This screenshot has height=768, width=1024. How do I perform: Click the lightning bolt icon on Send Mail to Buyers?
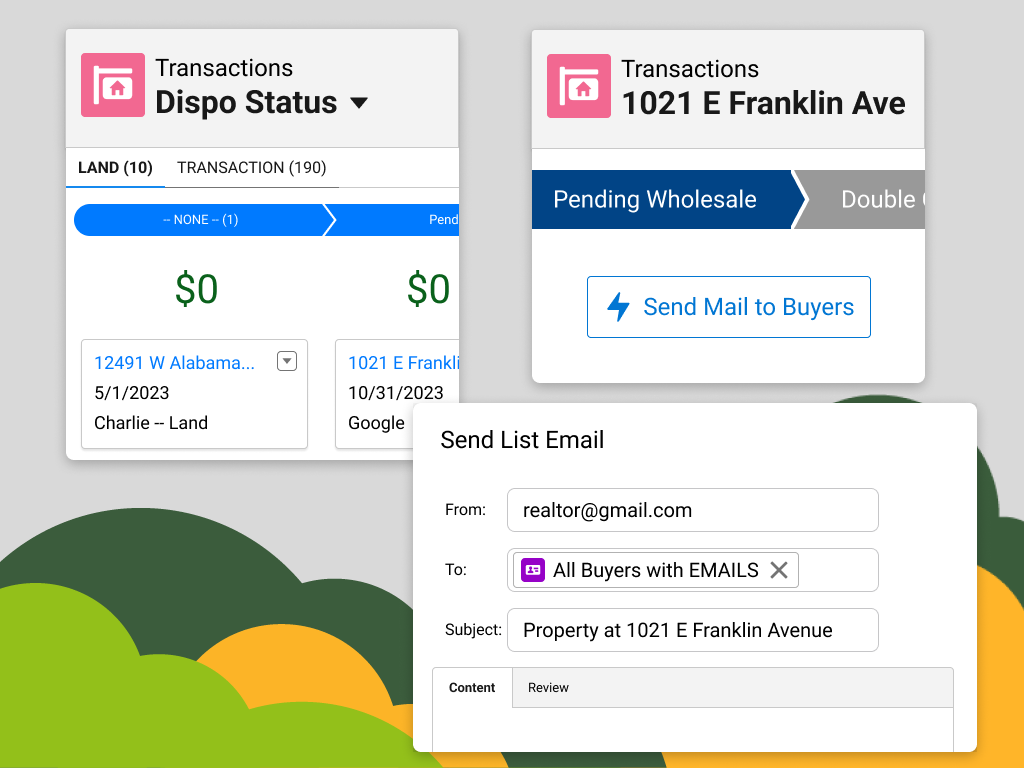click(617, 307)
